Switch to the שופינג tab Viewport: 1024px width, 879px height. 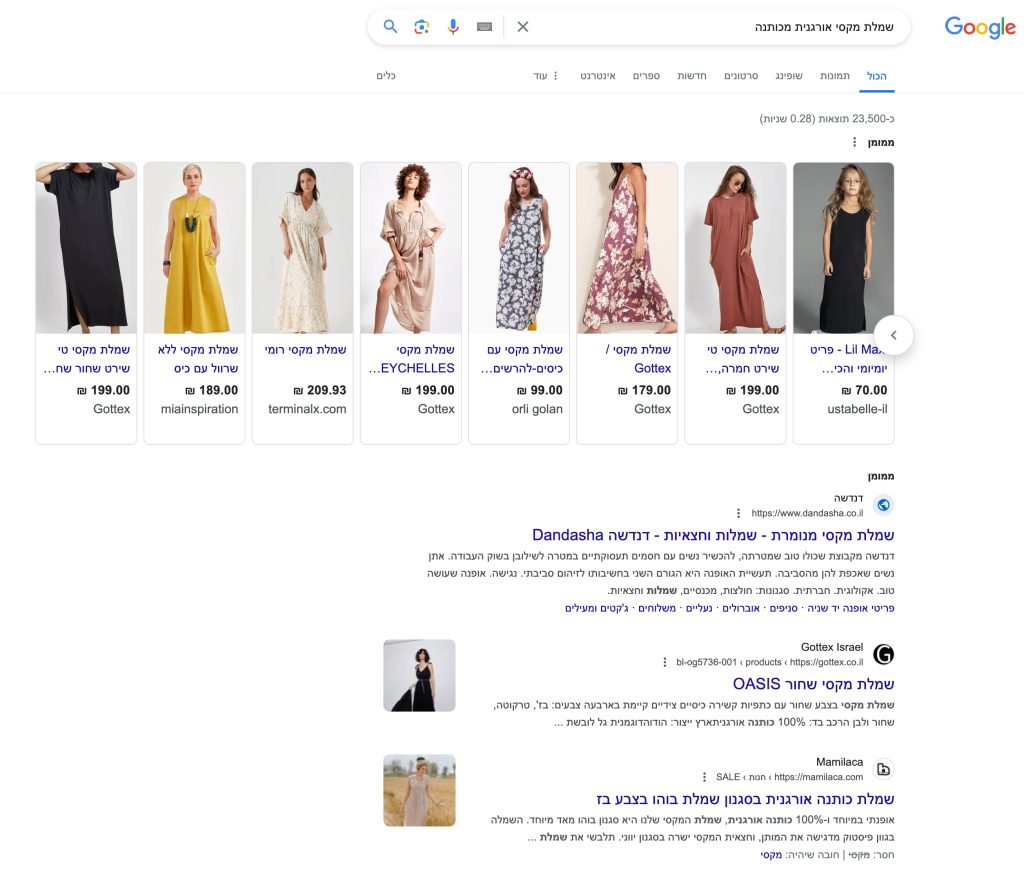787,76
